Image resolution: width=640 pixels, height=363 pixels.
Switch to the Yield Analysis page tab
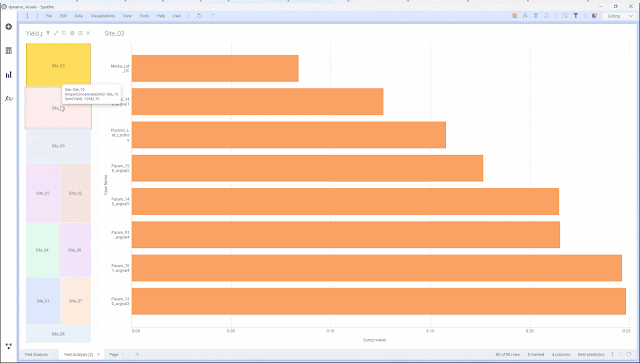tap(36, 354)
